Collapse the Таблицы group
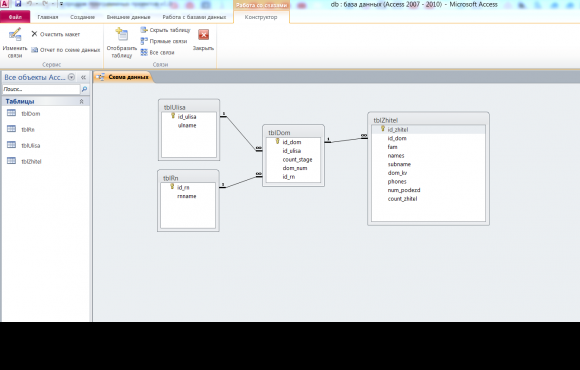580x370 pixels. pyautogui.click(x=81, y=101)
